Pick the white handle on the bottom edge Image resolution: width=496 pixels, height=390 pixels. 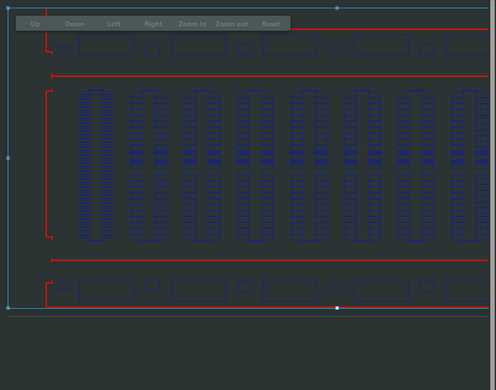(x=337, y=308)
